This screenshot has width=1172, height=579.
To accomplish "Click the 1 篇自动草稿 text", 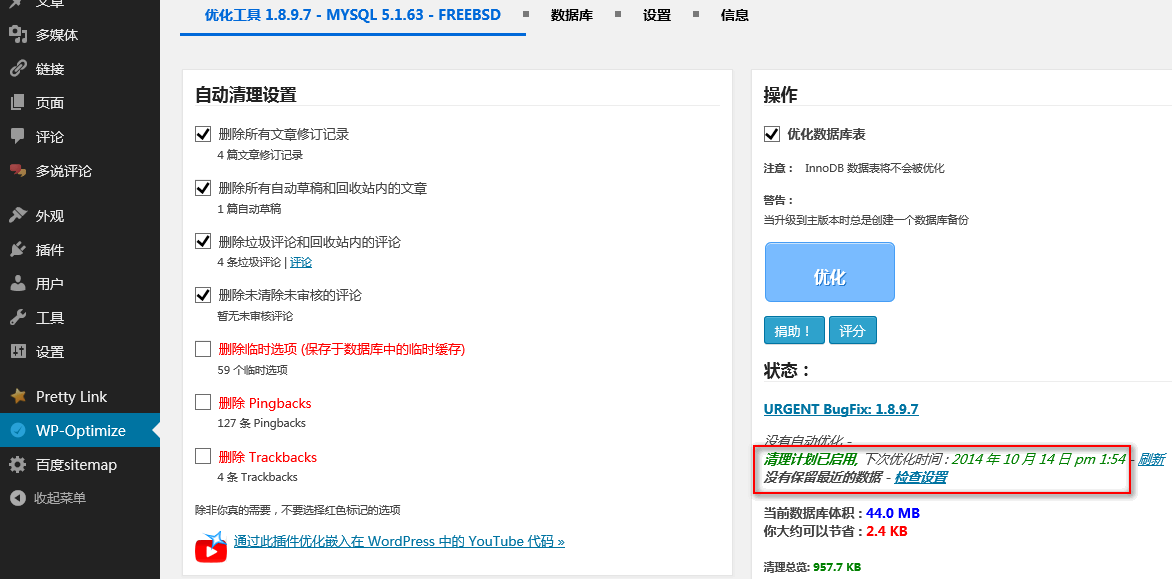I will click(250, 208).
